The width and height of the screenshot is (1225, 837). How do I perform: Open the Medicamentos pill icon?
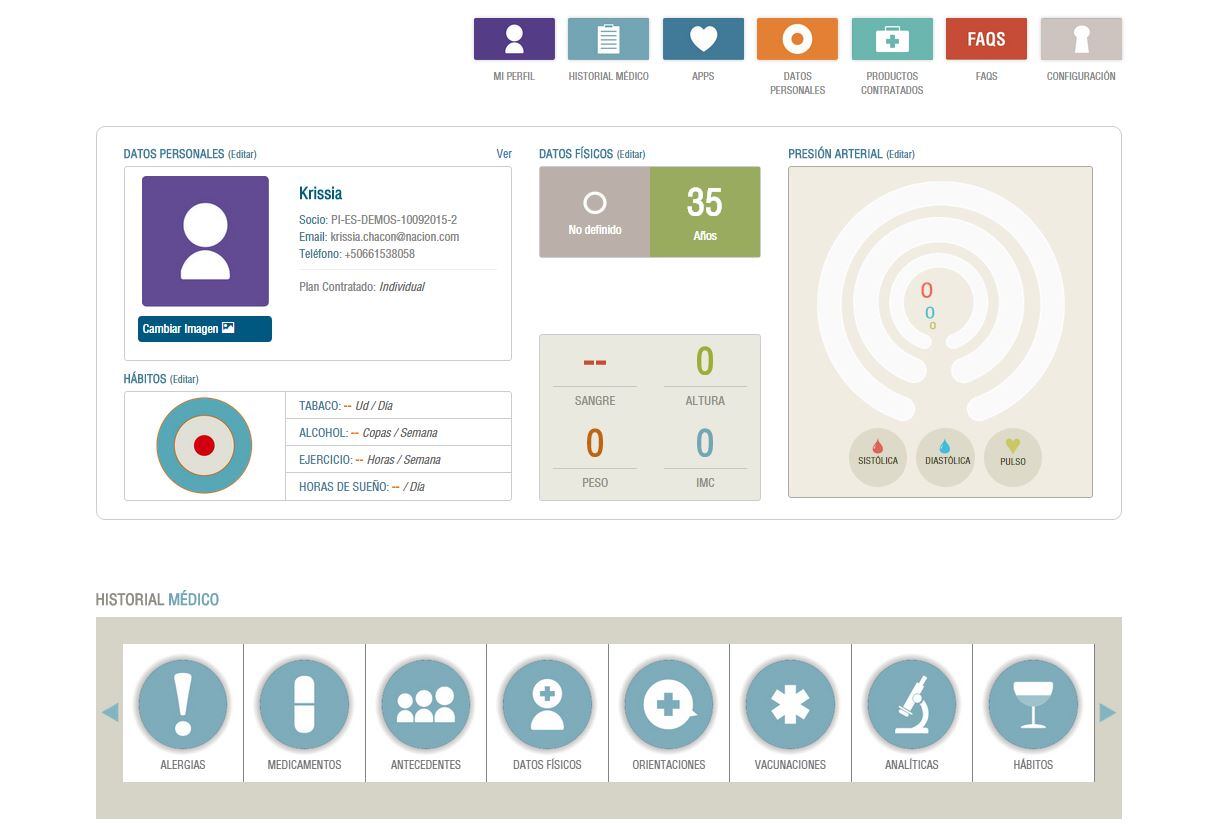[304, 704]
